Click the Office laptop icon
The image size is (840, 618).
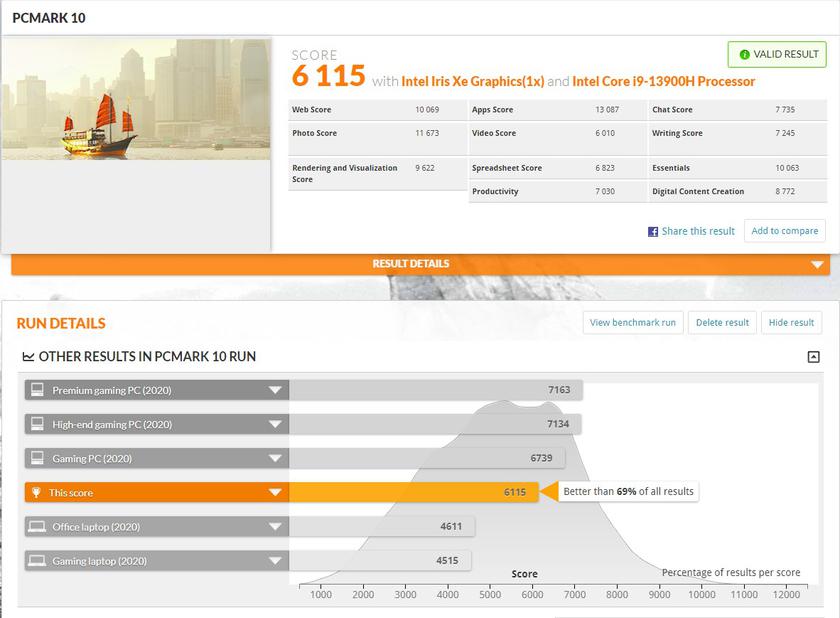tap(37, 526)
